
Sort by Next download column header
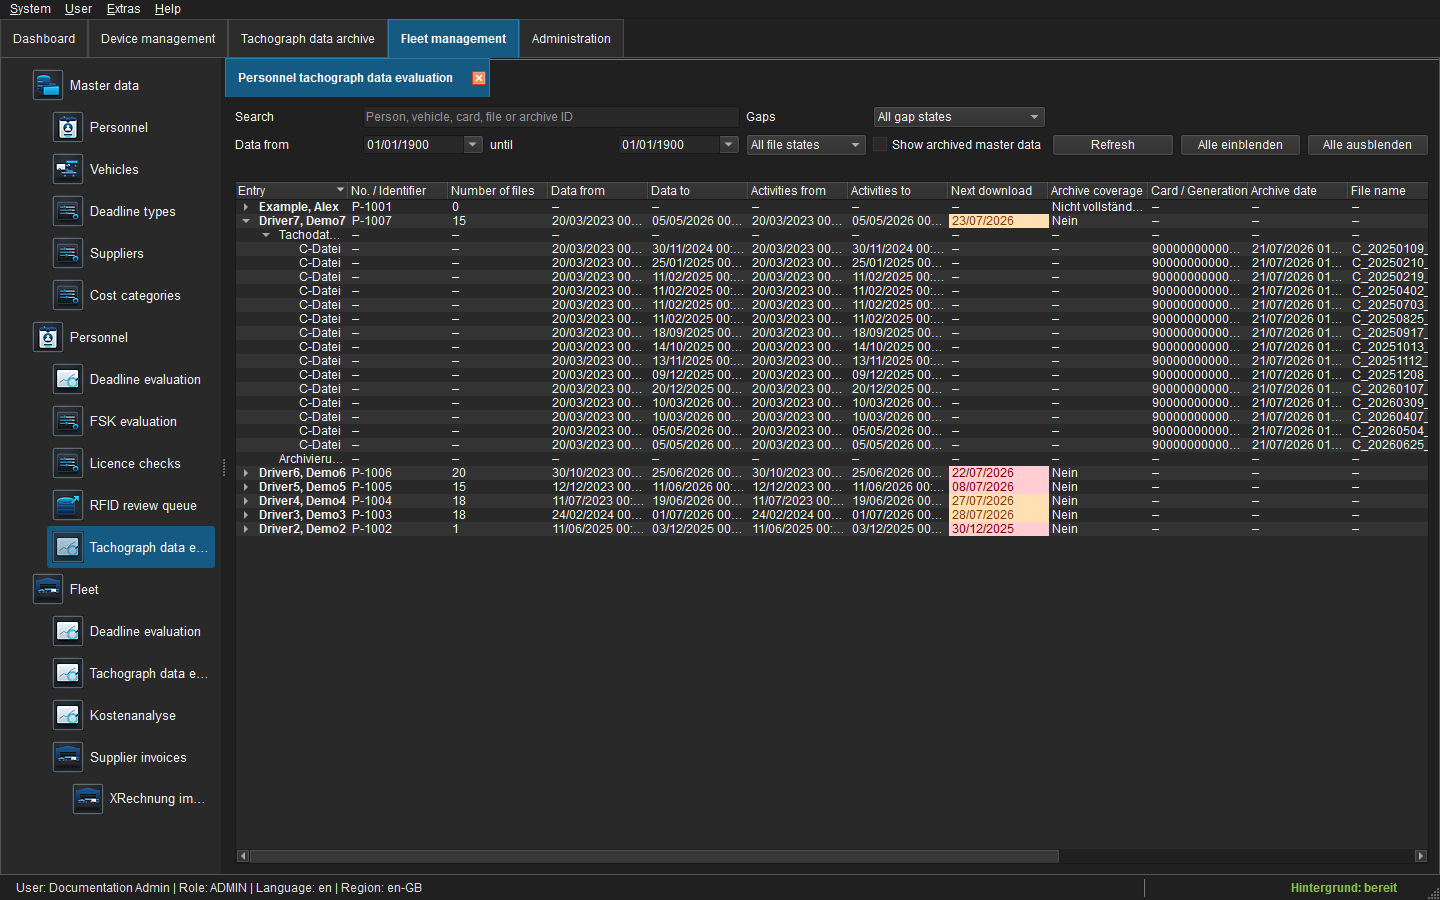pyautogui.click(x=997, y=190)
